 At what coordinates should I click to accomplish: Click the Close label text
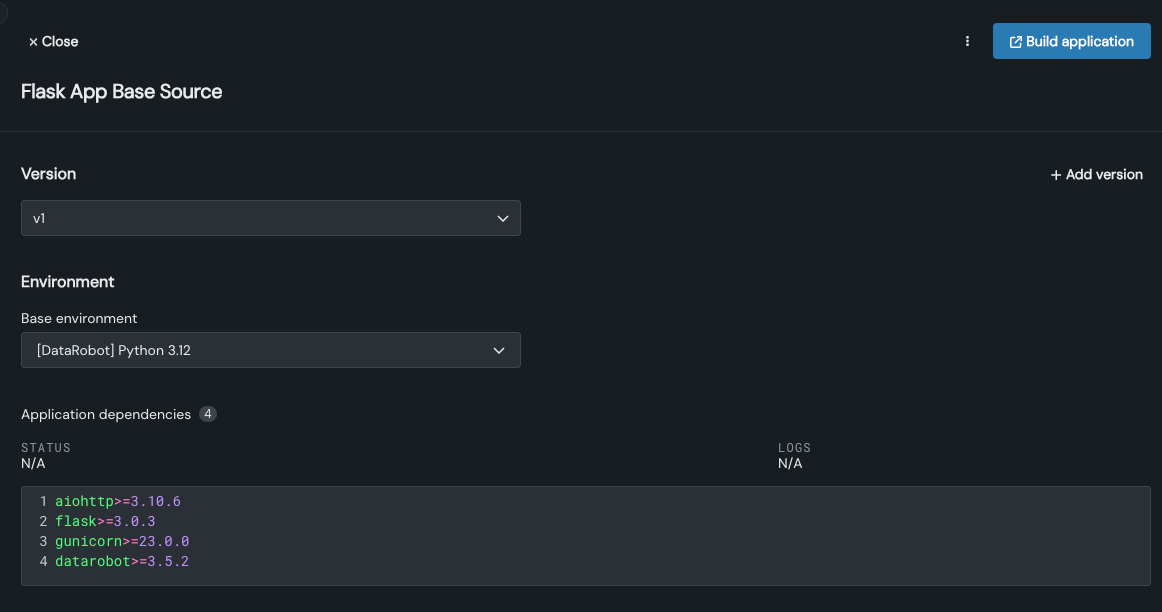(x=60, y=42)
